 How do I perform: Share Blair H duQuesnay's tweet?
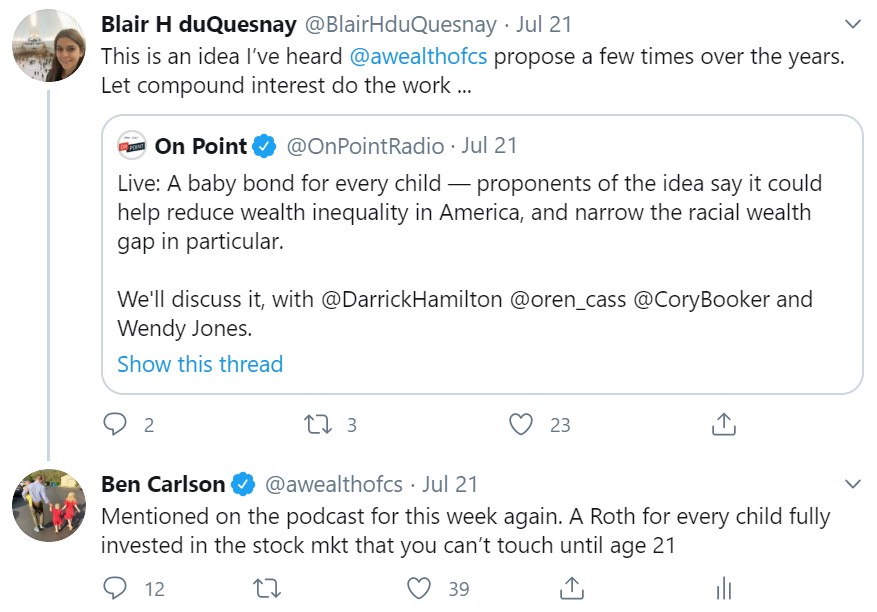click(x=724, y=424)
